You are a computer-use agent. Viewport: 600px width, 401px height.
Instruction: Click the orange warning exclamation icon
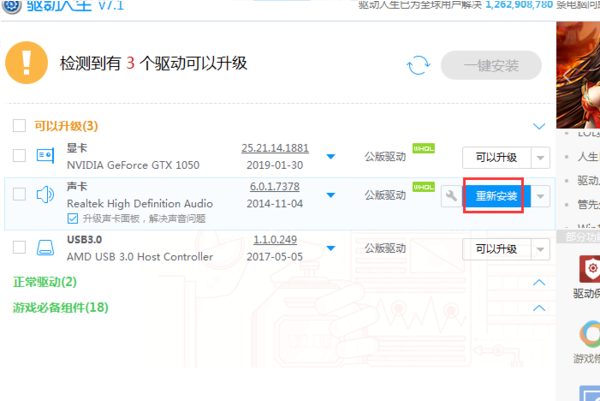click(26, 63)
